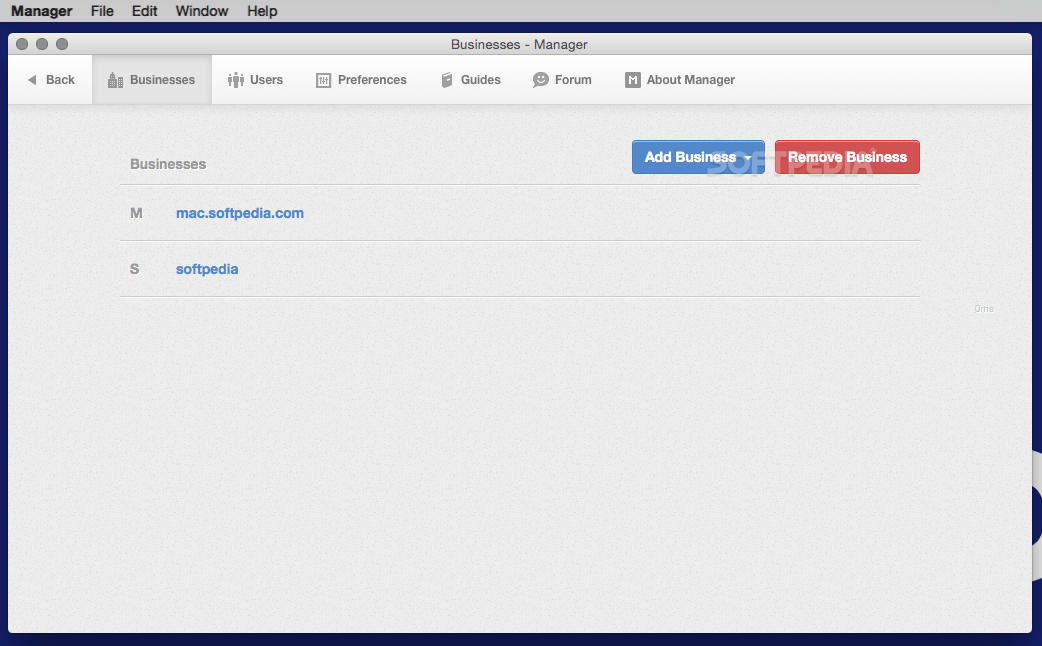Click the Guides book icon
Image resolution: width=1042 pixels, height=646 pixels.
coord(447,80)
